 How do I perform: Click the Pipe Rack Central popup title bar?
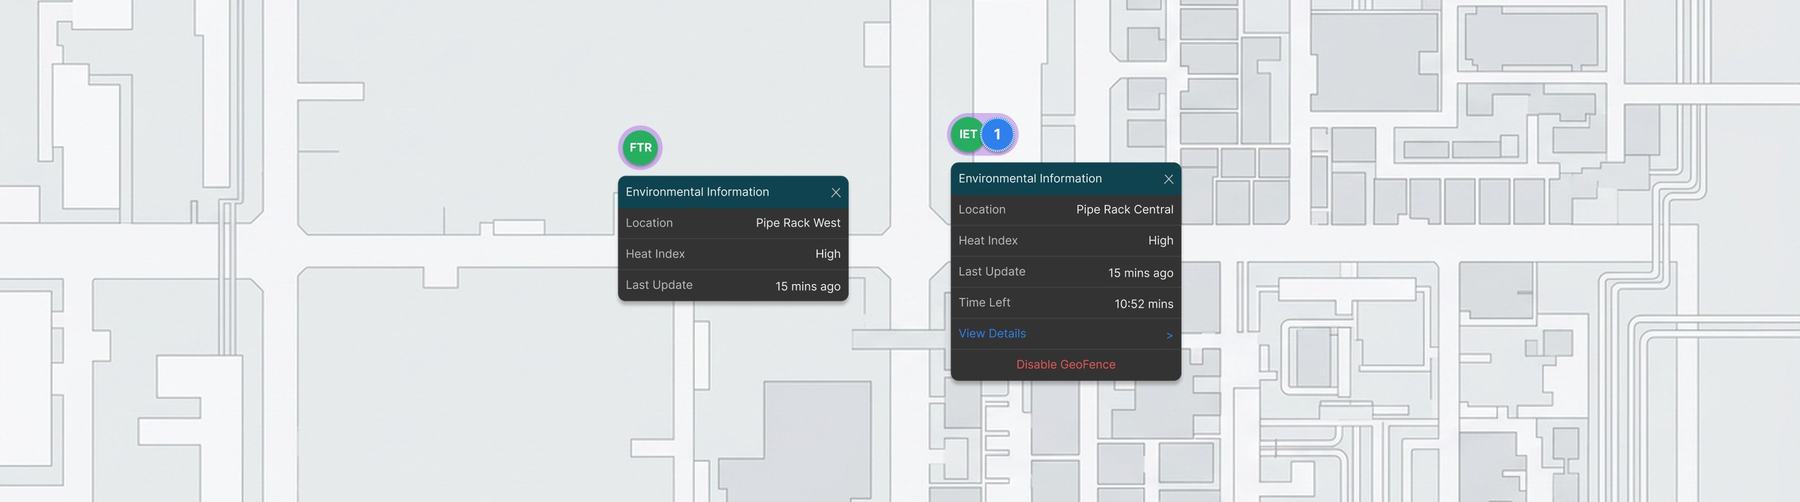tap(1066, 179)
